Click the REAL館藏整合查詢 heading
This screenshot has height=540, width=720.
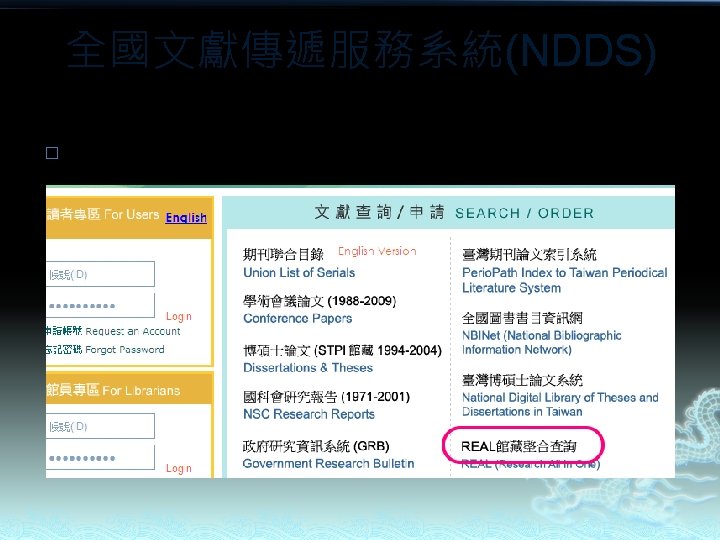coord(518,446)
